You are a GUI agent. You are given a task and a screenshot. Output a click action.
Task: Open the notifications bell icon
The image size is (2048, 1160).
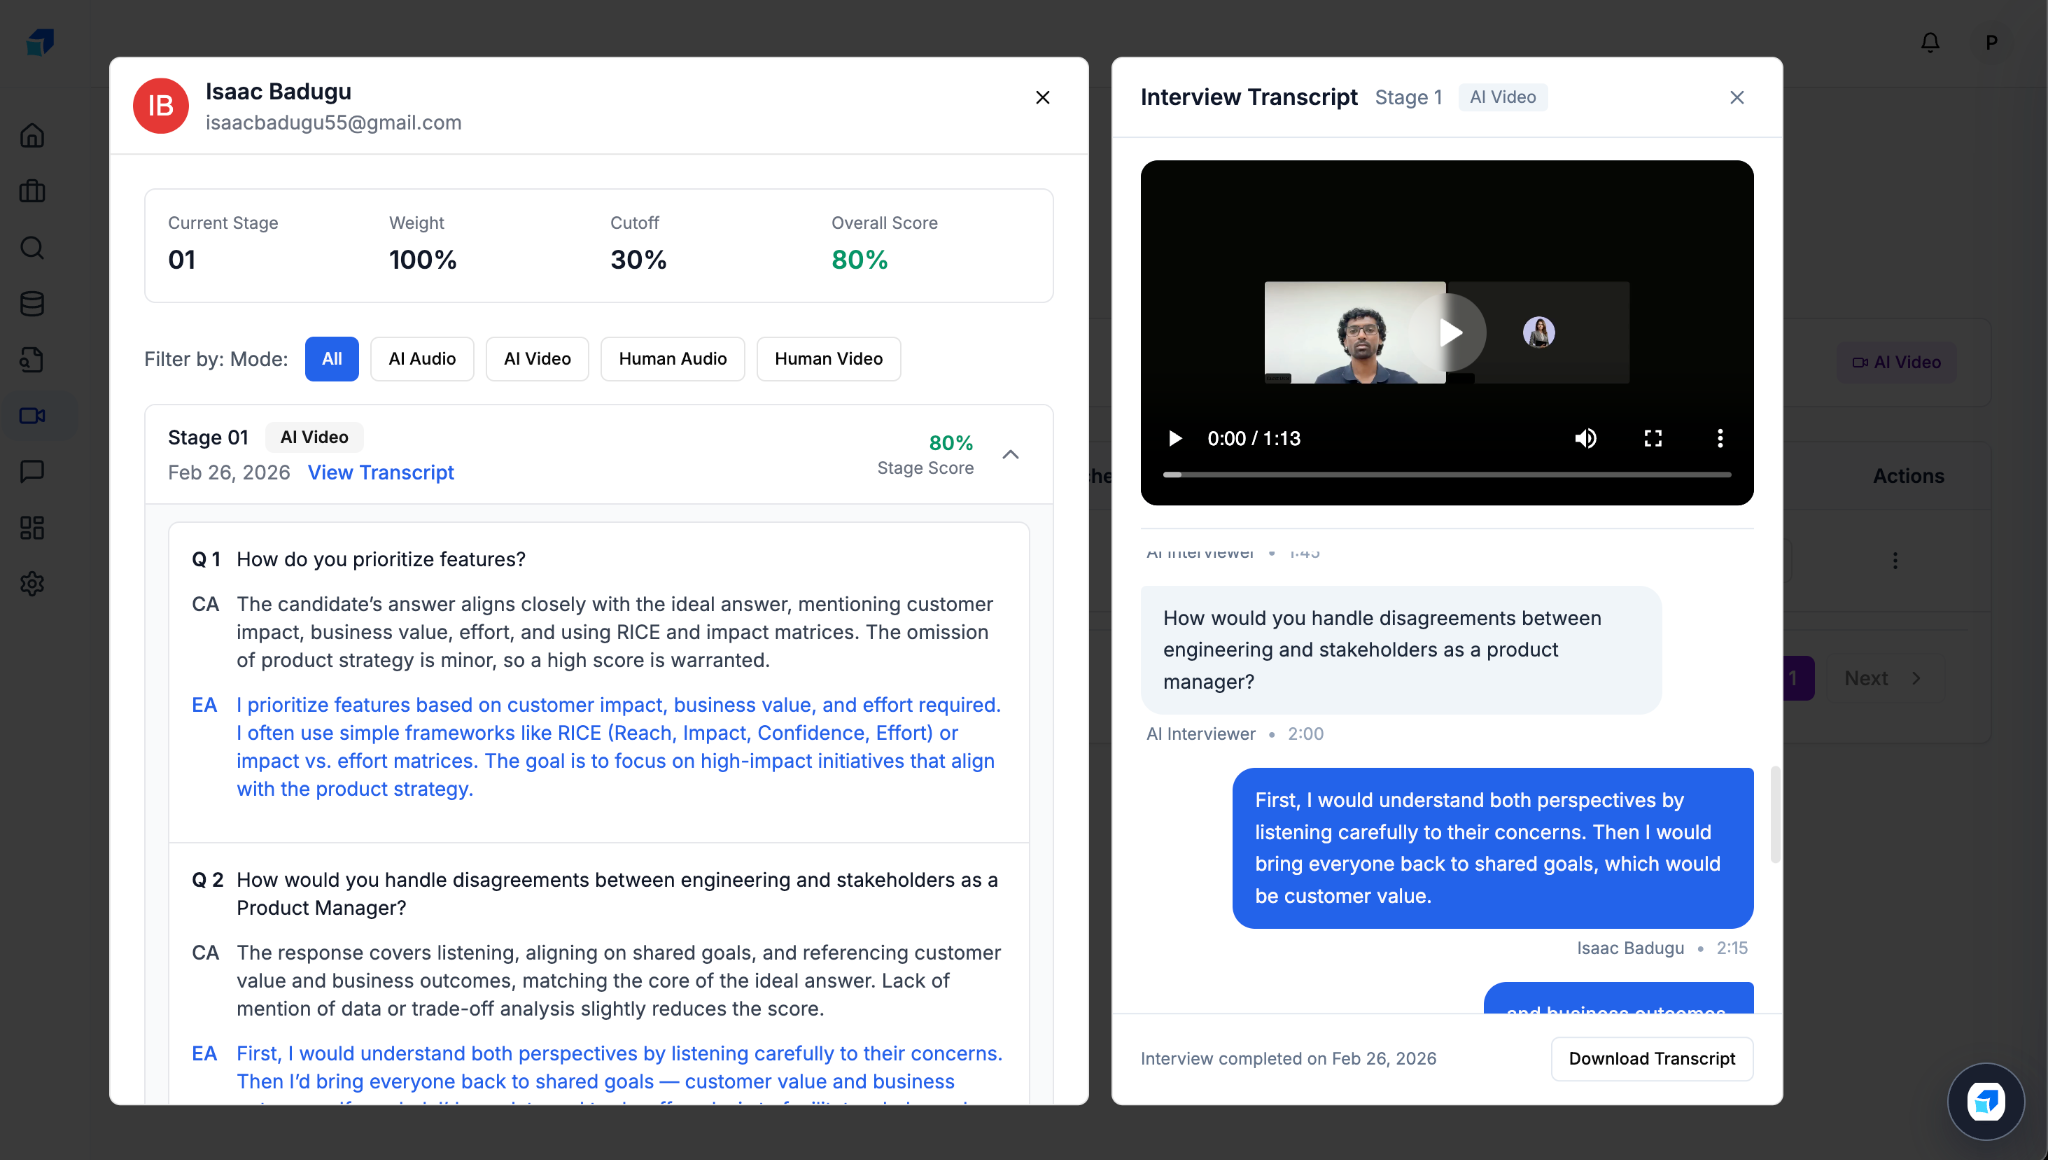point(1930,42)
